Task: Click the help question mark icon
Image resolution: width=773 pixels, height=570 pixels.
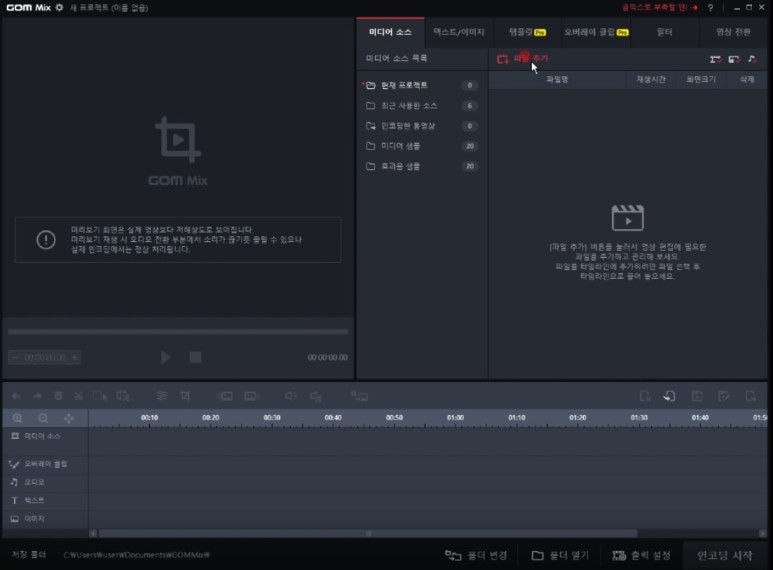Action: click(x=710, y=8)
